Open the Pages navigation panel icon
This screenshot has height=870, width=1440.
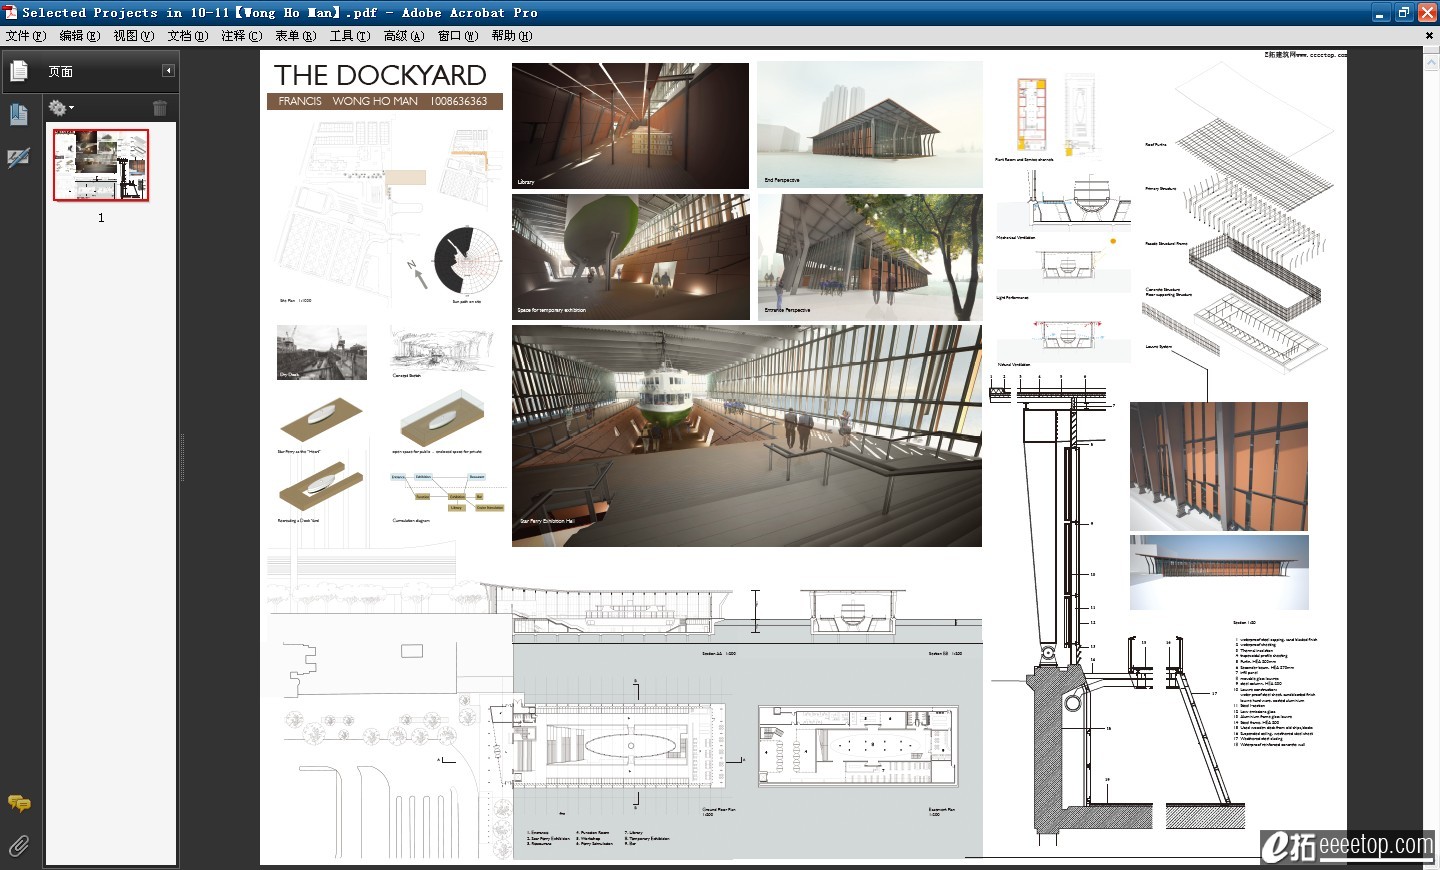pyautogui.click(x=19, y=71)
